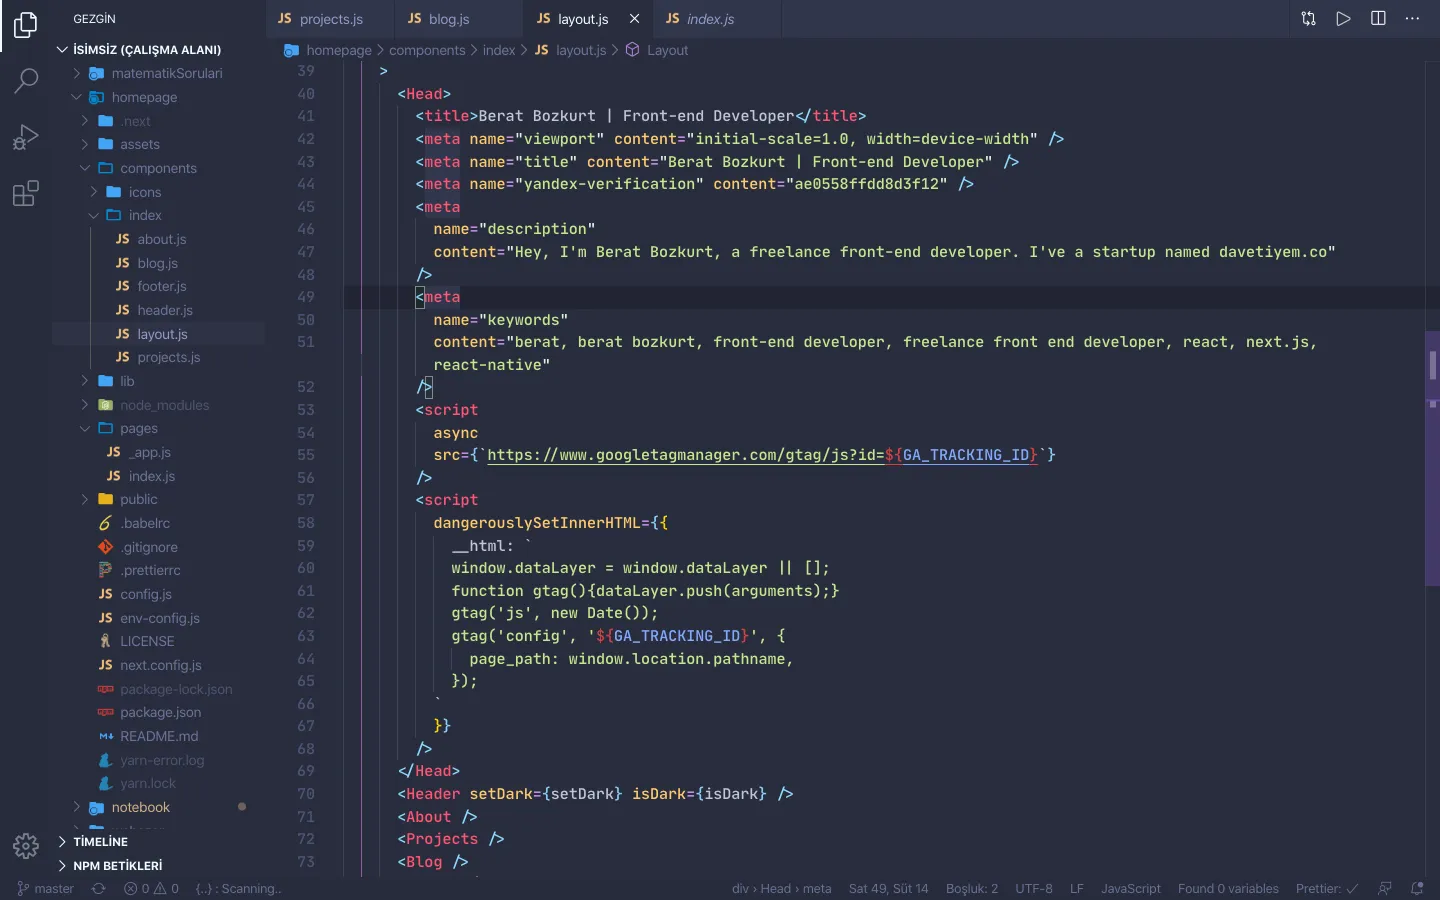Viewport: 1440px width, 900px height.
Task: Open next.config.js file
Action: coord(158,665)
